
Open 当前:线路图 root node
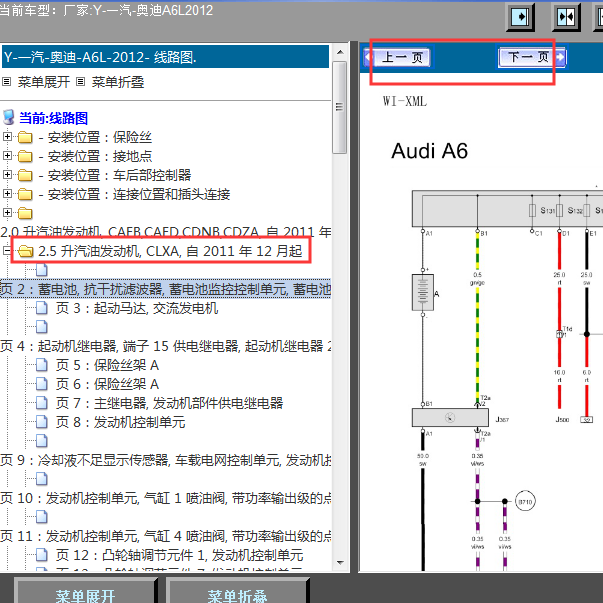tap(53, 118)
